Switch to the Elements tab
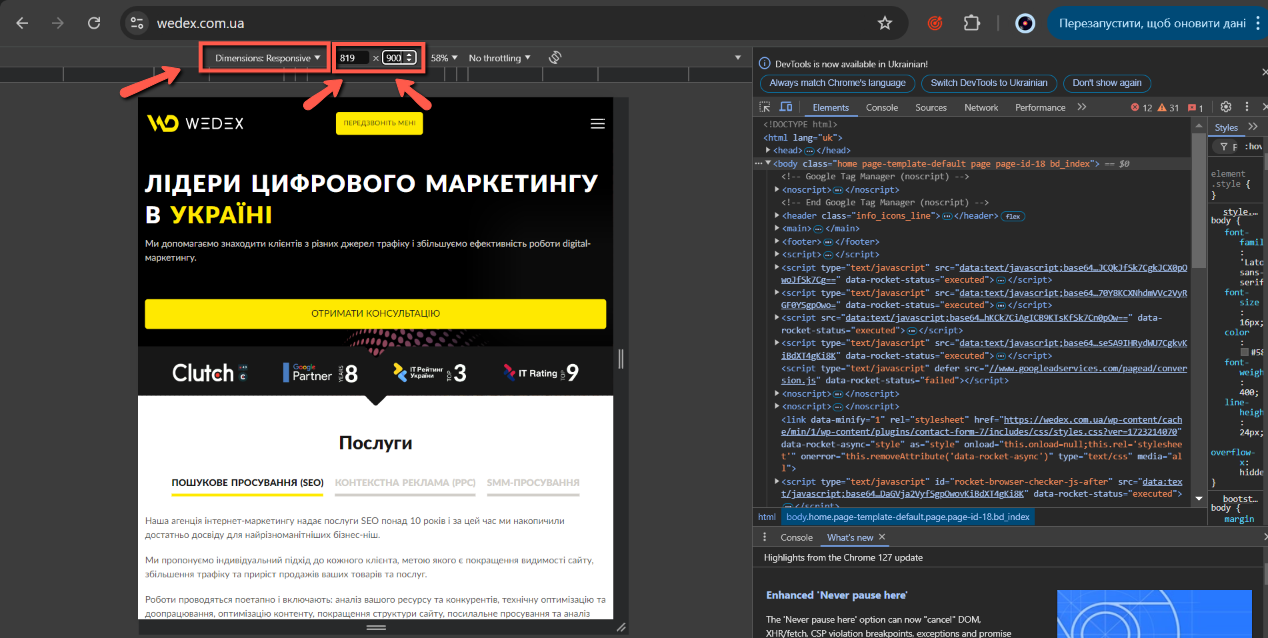The height and width of the screenshot is (638, 1268). point(830,107)
